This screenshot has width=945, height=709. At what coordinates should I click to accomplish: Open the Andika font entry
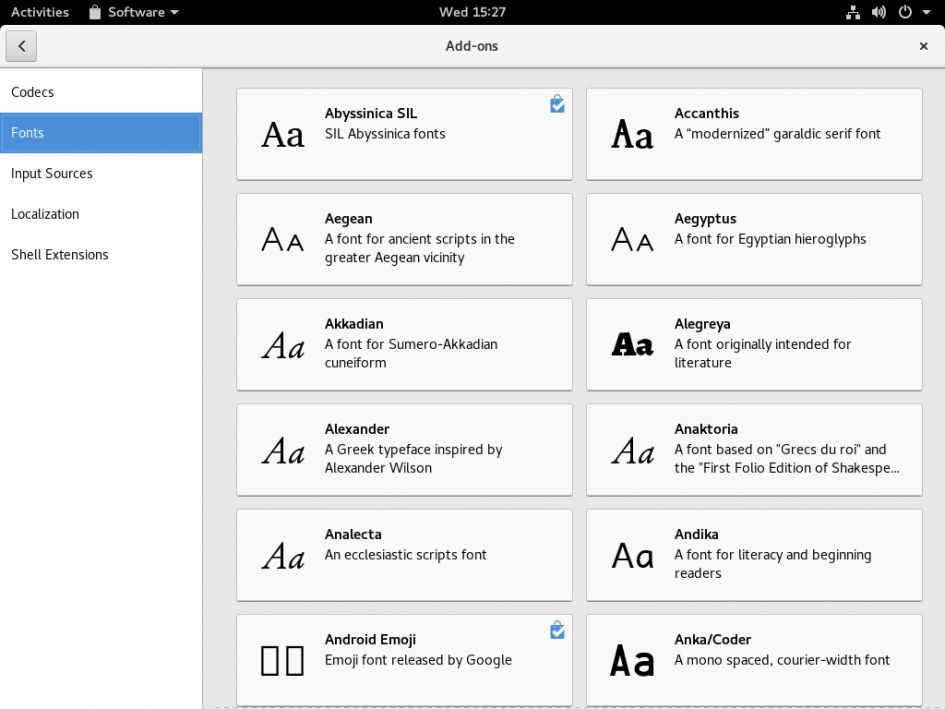754,555
